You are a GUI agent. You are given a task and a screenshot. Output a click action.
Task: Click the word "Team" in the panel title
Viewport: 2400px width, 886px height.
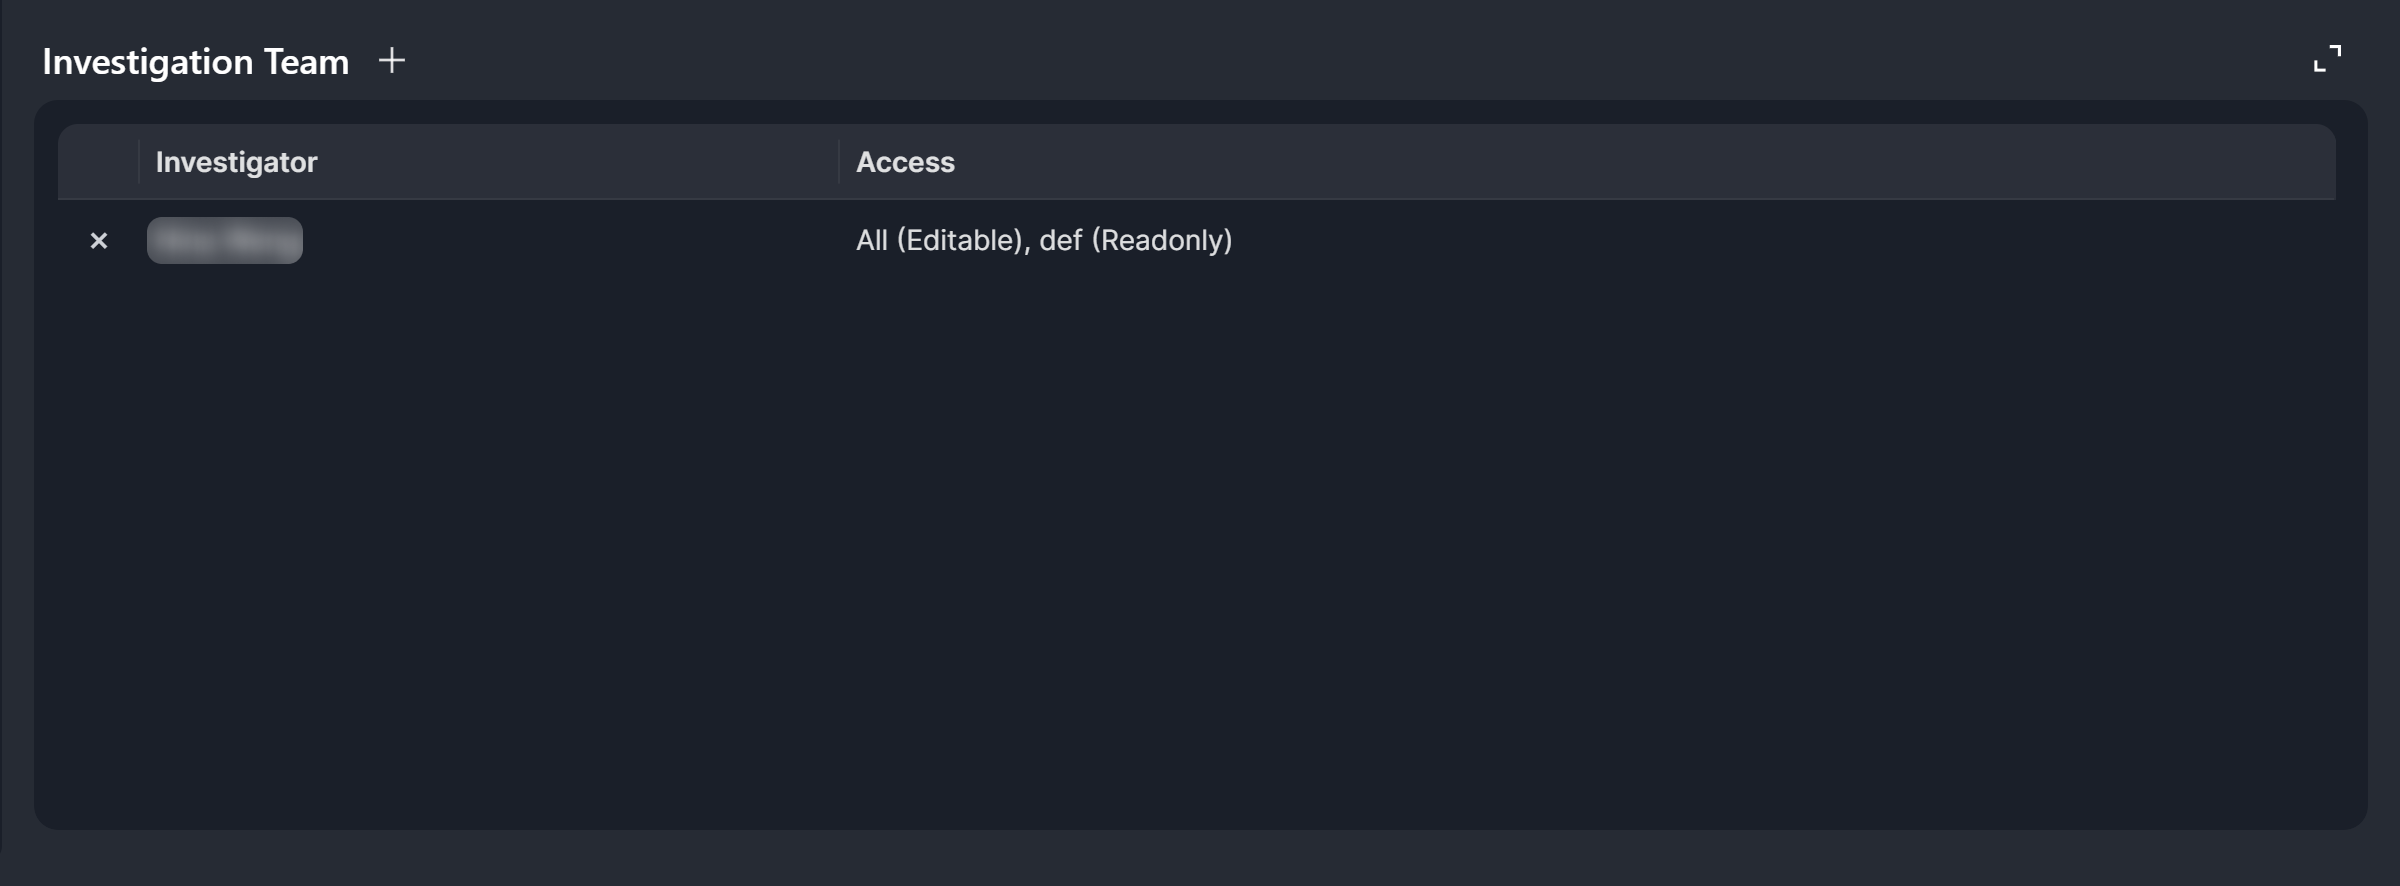pos(306,62)
